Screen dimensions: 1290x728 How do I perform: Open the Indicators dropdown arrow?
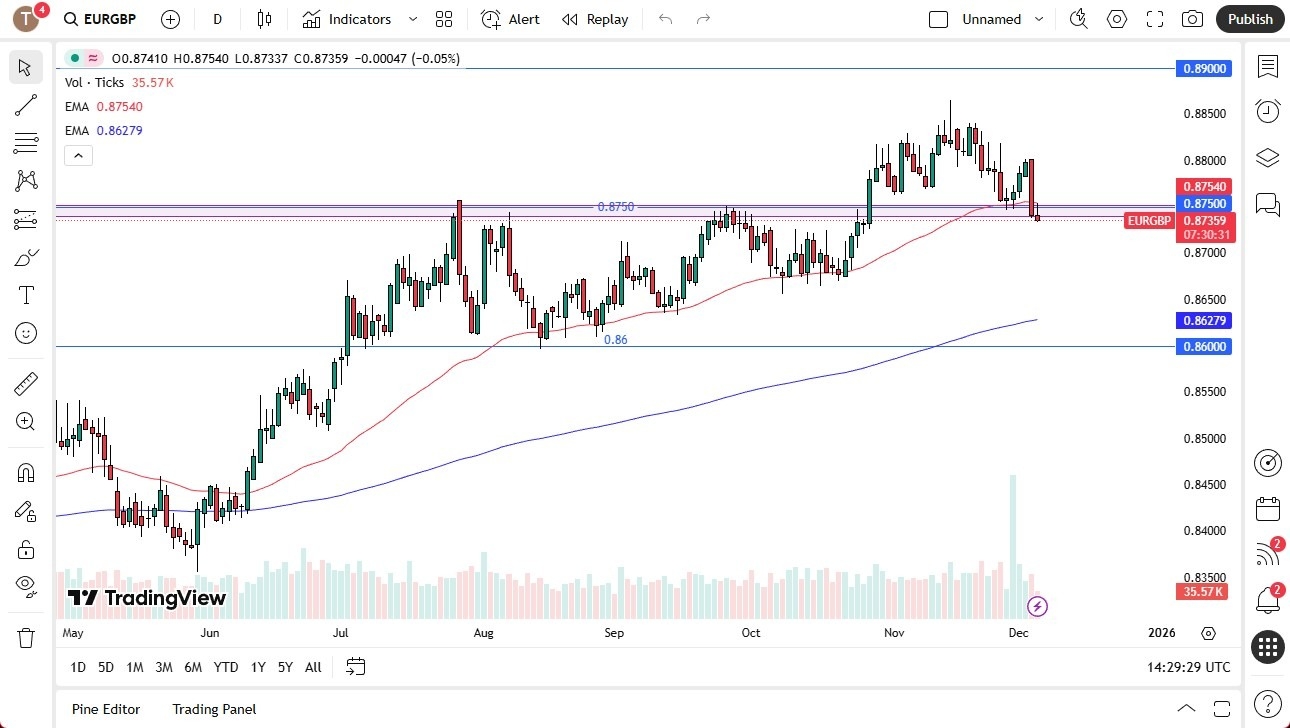(411, 19)
